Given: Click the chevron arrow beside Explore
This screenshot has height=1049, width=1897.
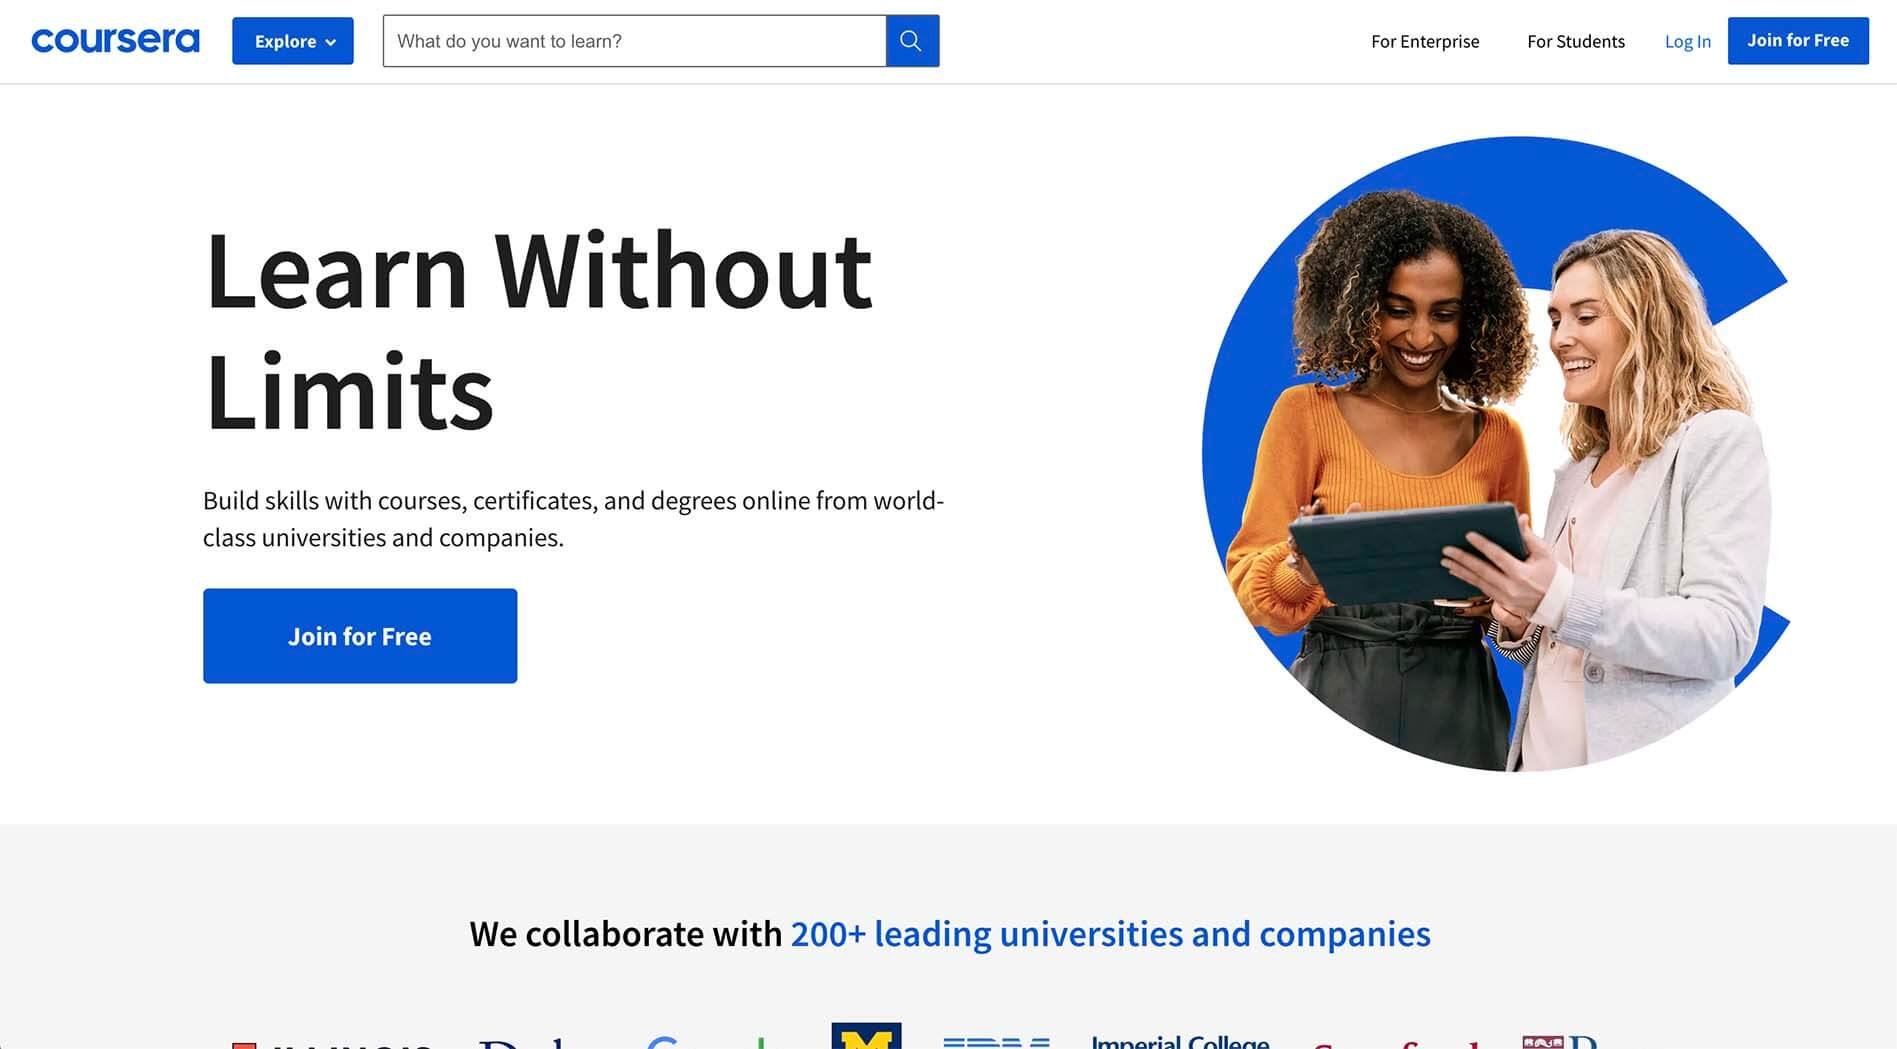Looking at the screenshot, I should pyautogui.click(x=331, y=42).
